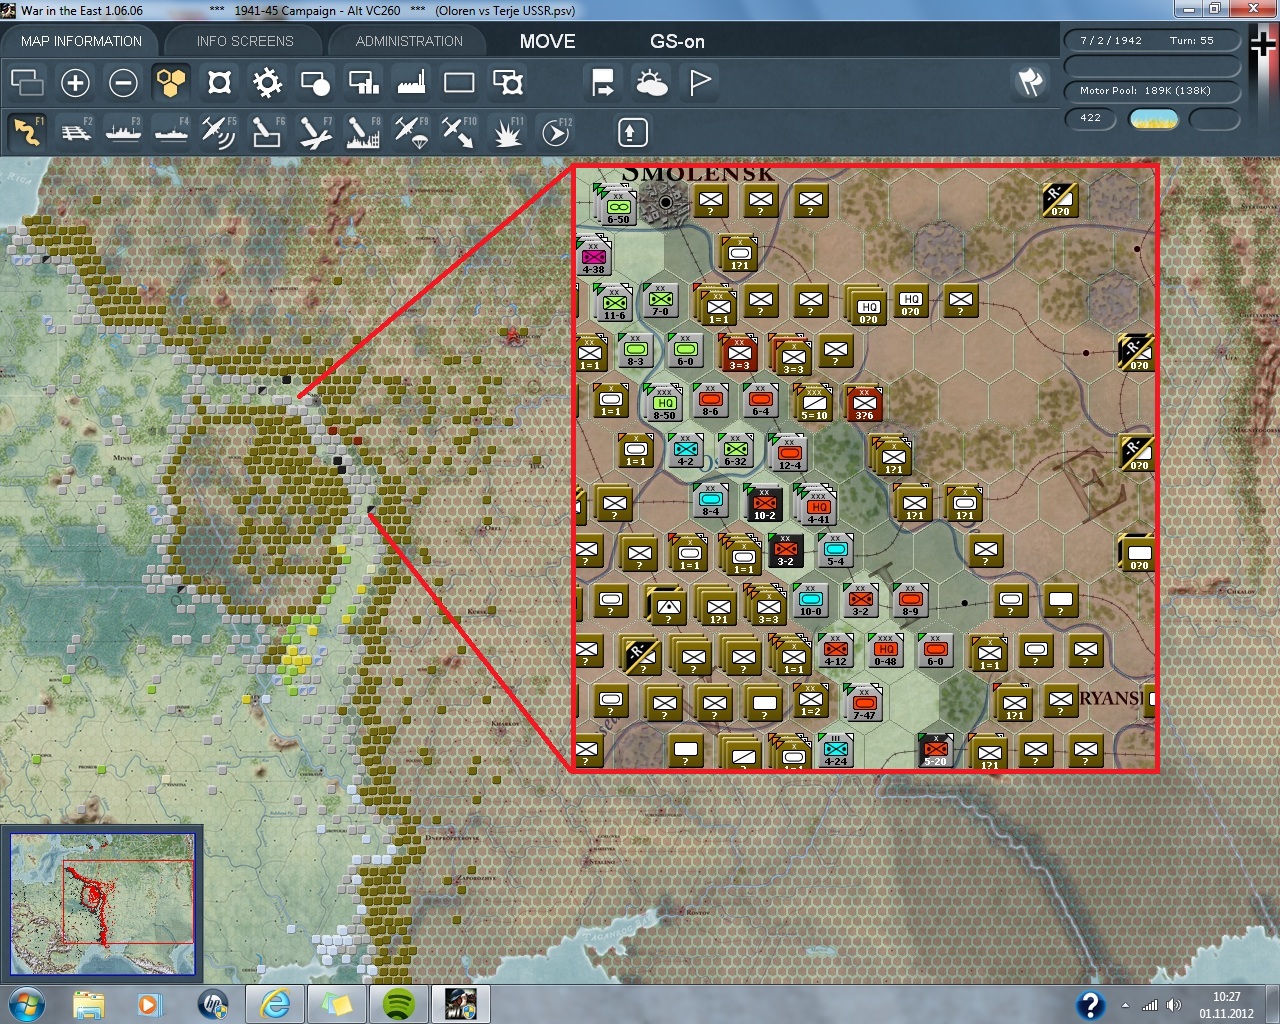Show weather with sun and cloud icon
Viewport: 1280px width, 1024px height.
point(651,82)
